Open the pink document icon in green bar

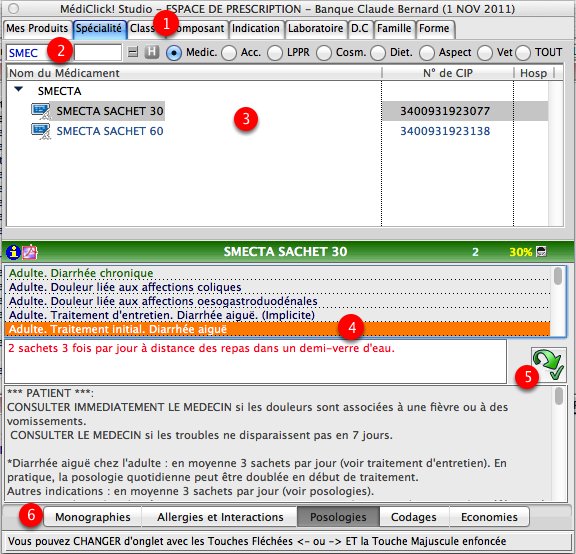pyautogui.click(x=30, y=252)
